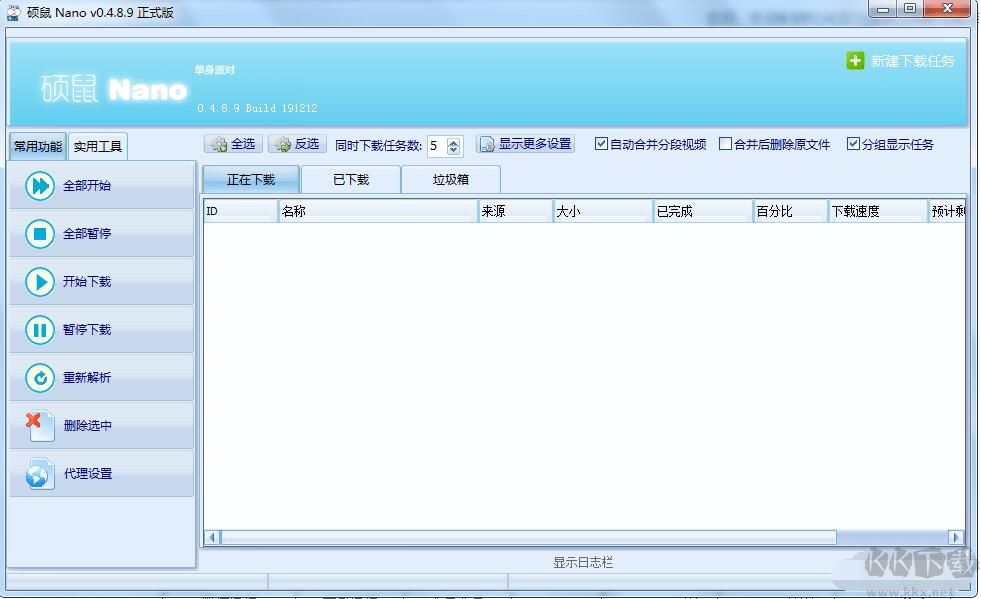Click the 全部开始 fast-forward icon
This screenshot has width=981, height=599.
40,186
